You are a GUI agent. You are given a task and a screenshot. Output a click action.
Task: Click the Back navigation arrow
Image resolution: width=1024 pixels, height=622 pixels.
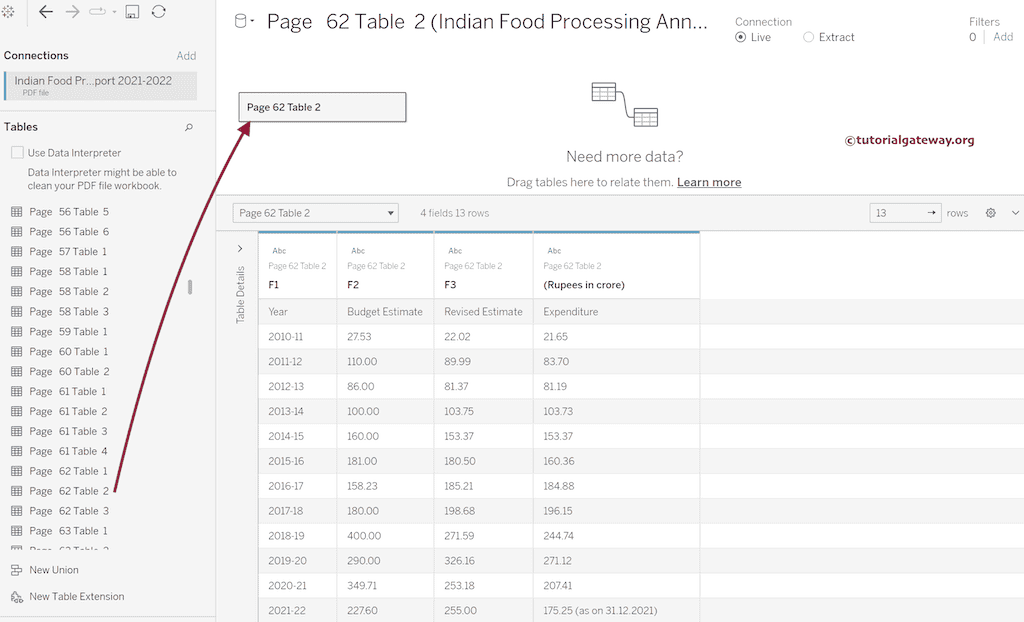(x=46, y=12)
